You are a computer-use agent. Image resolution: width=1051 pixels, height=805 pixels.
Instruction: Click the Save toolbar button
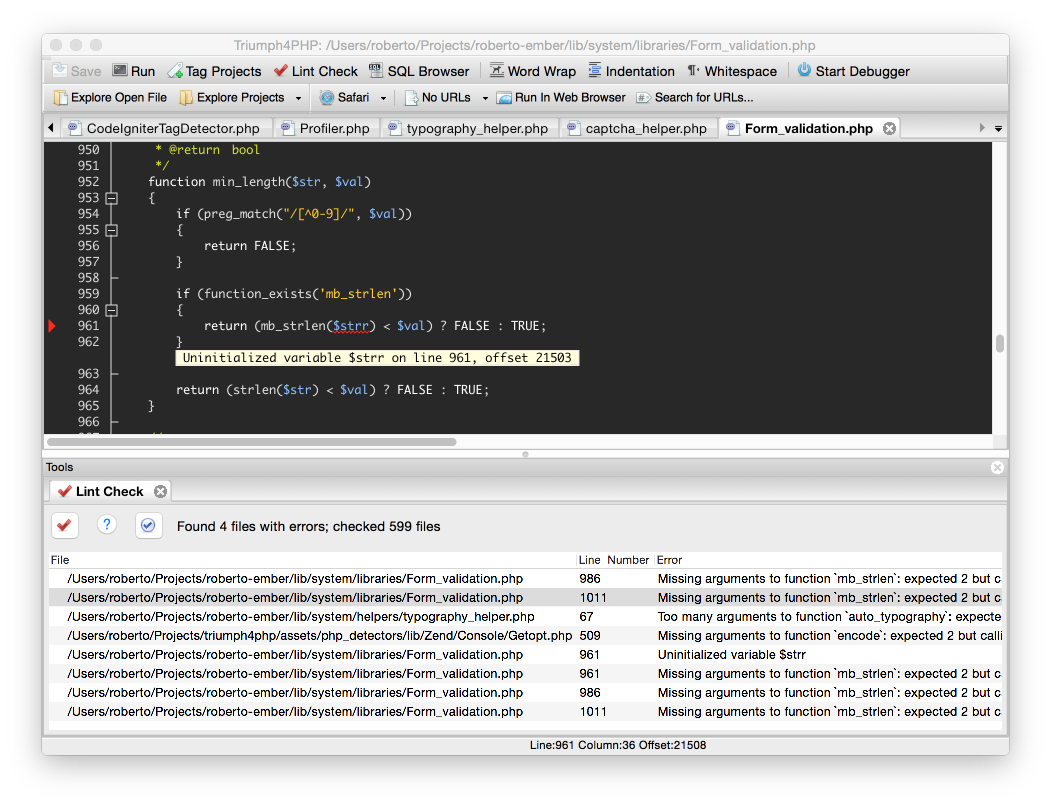point(76,71)
